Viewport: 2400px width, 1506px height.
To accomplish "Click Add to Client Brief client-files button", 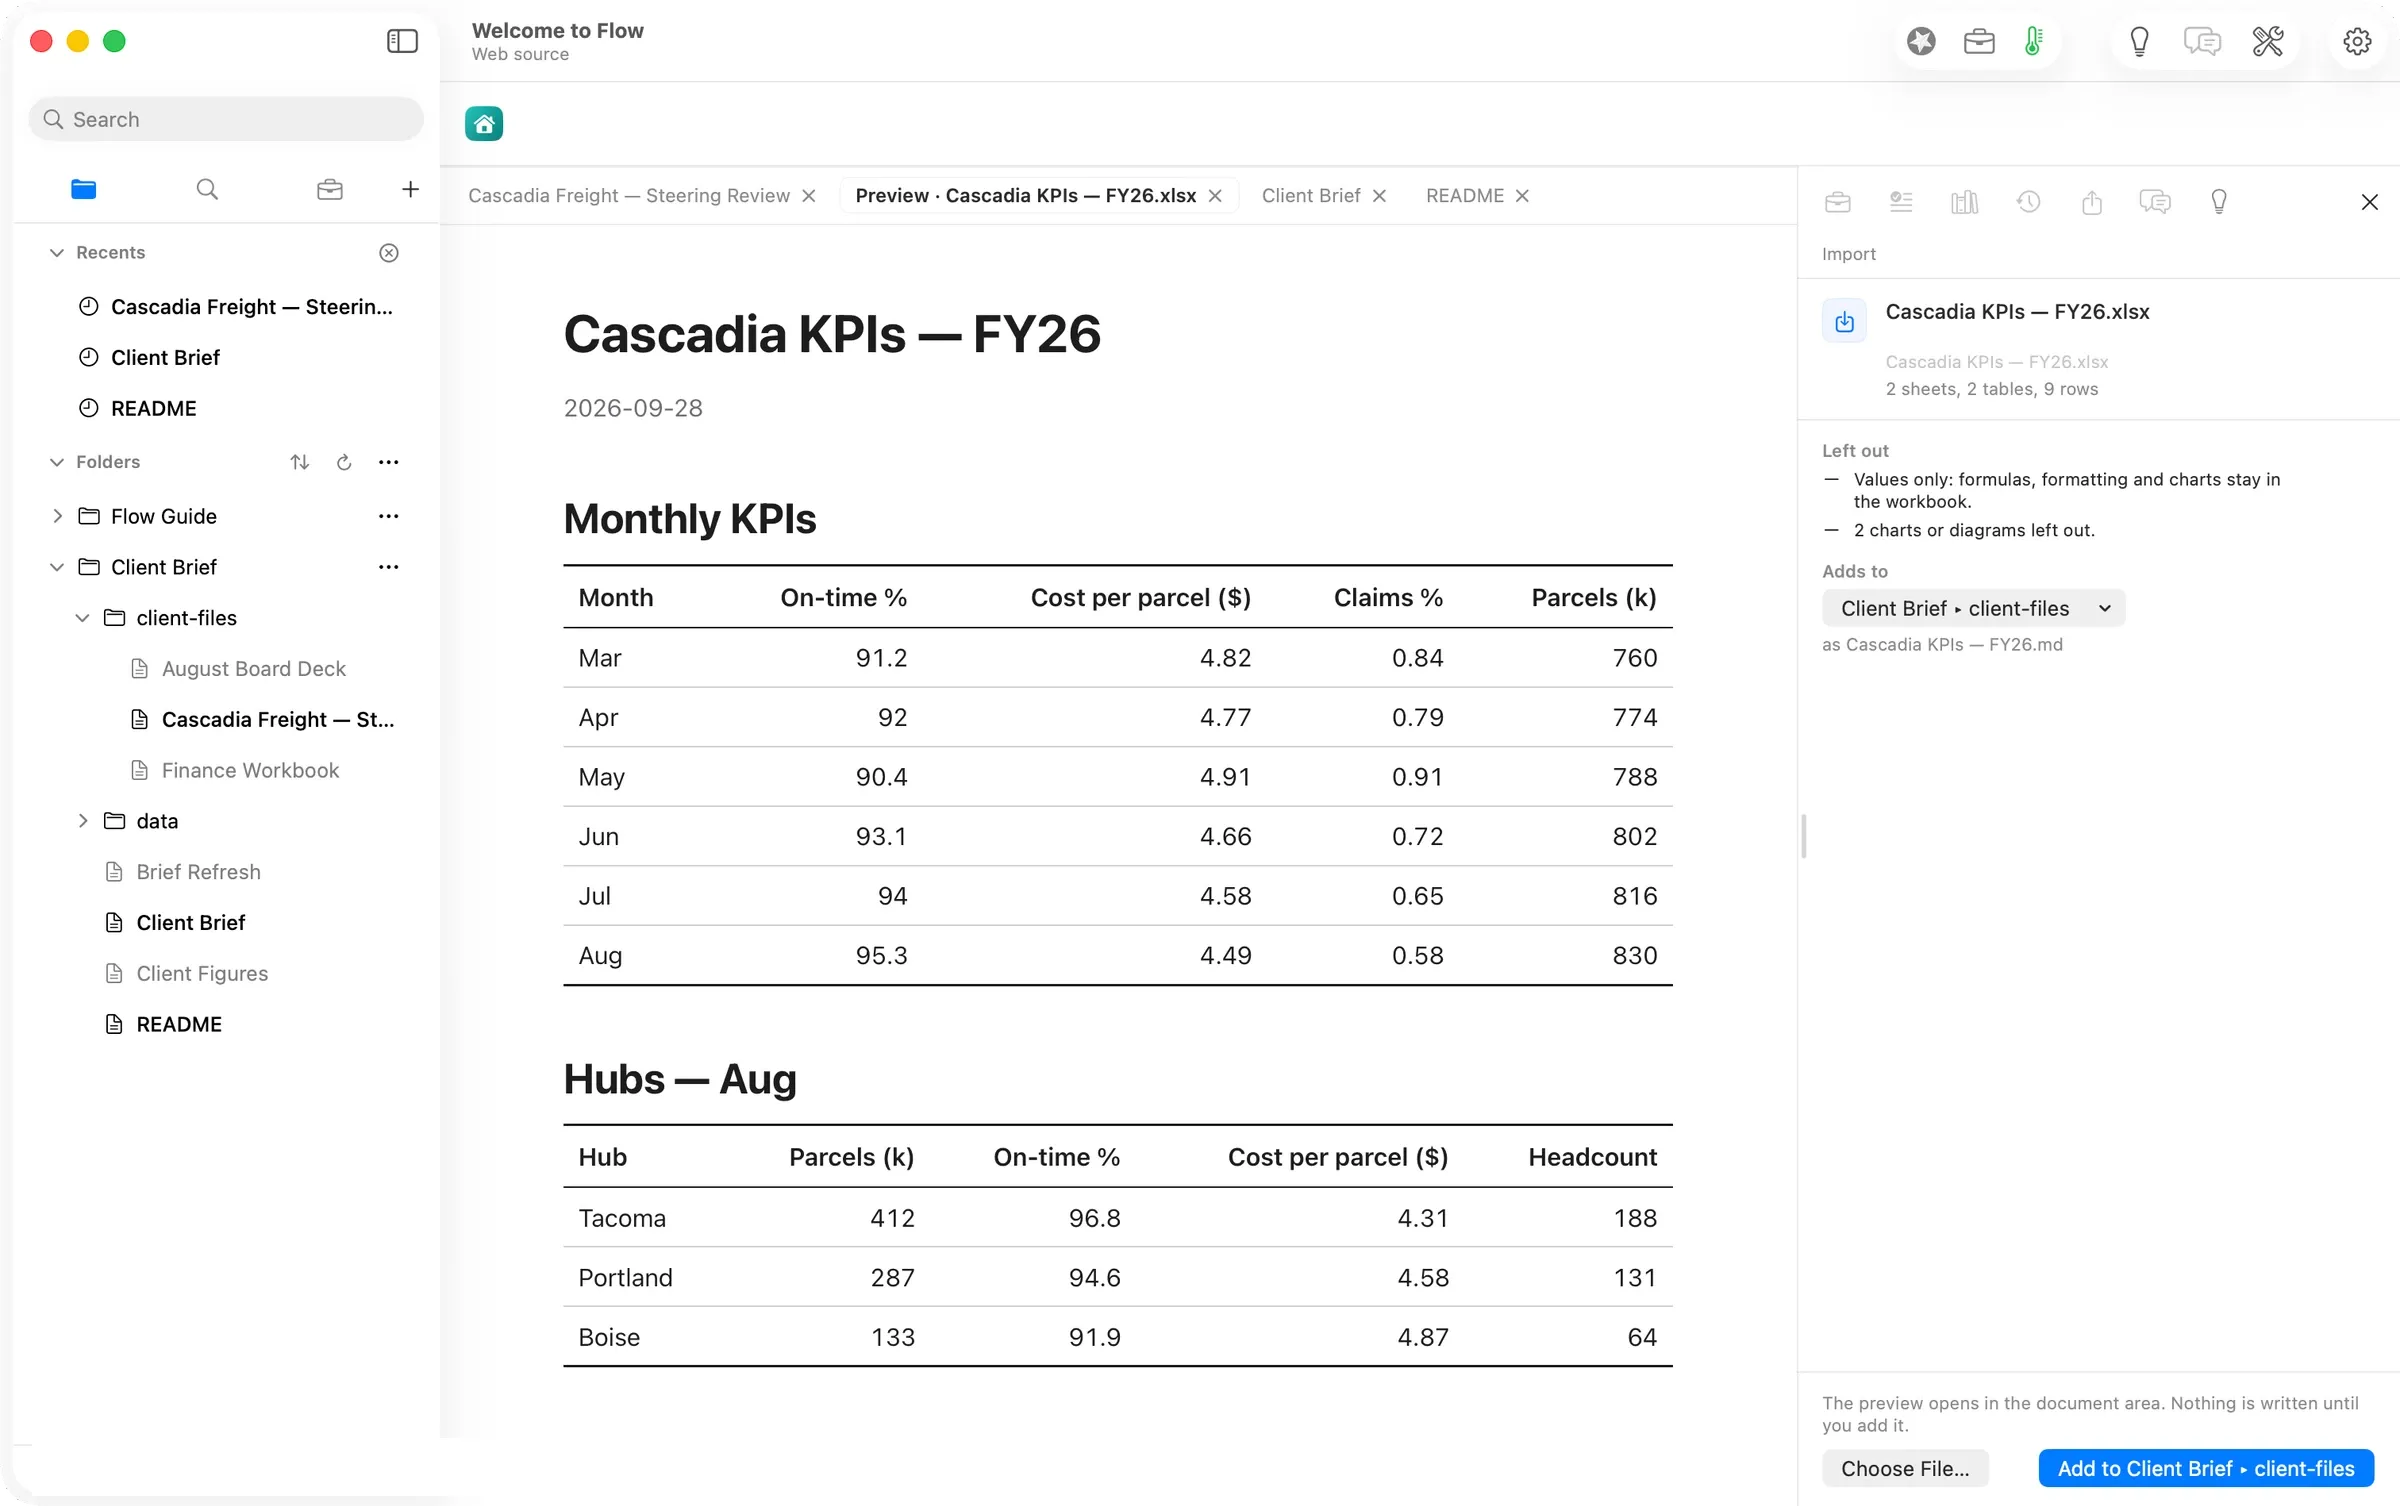I will coord(2206,1468).
